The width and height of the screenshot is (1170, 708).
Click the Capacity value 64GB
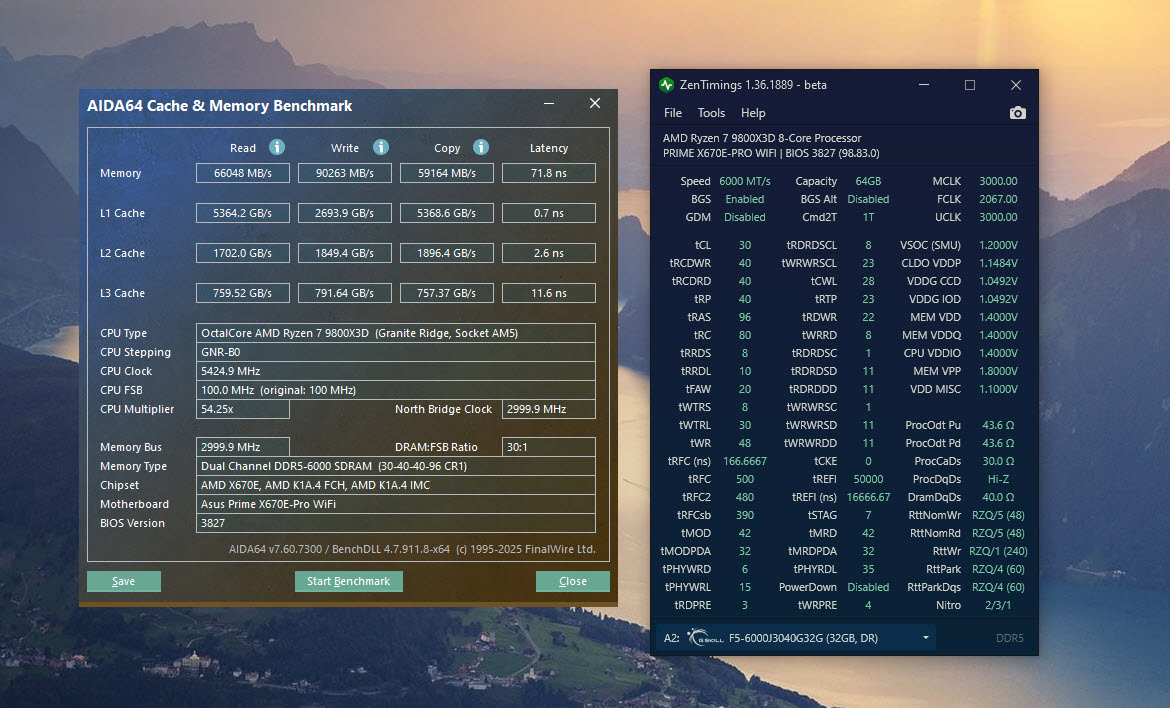[868, 181]
